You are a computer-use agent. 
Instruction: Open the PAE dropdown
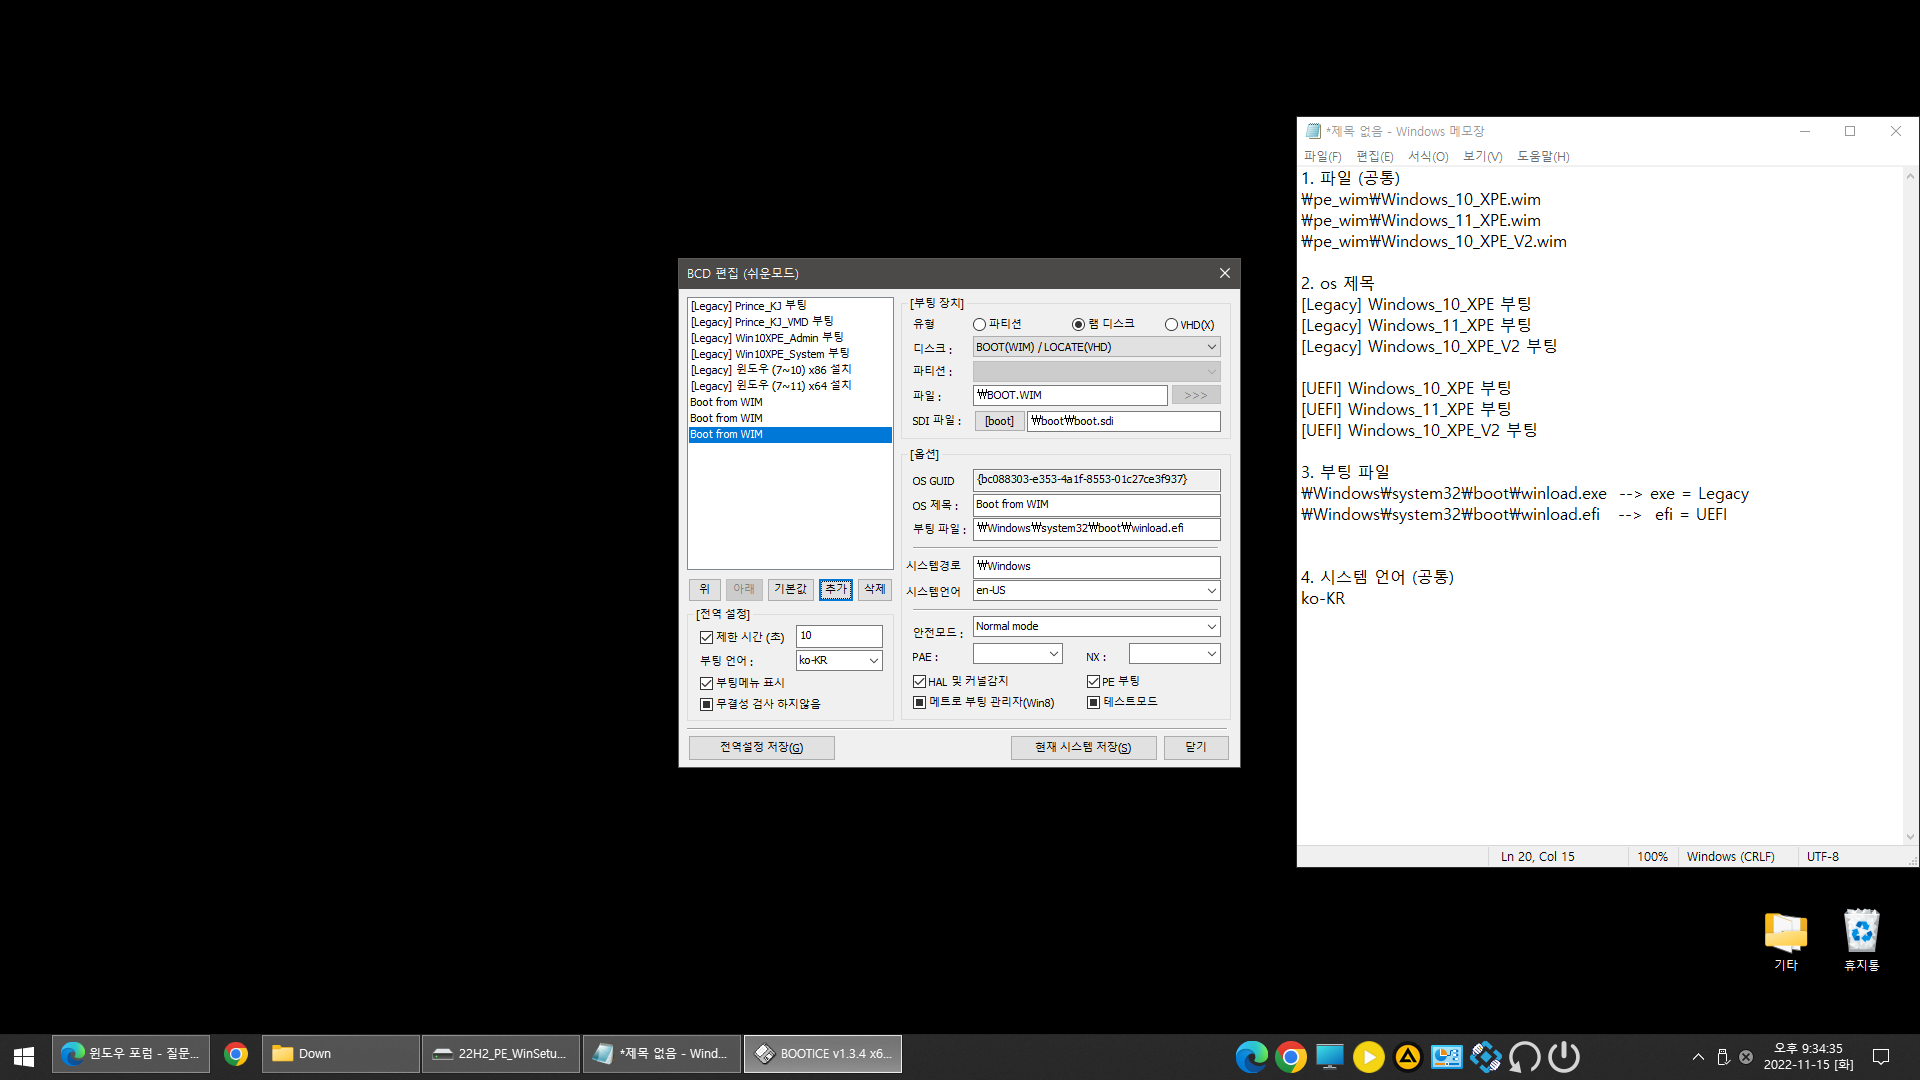click(1017, 654)
